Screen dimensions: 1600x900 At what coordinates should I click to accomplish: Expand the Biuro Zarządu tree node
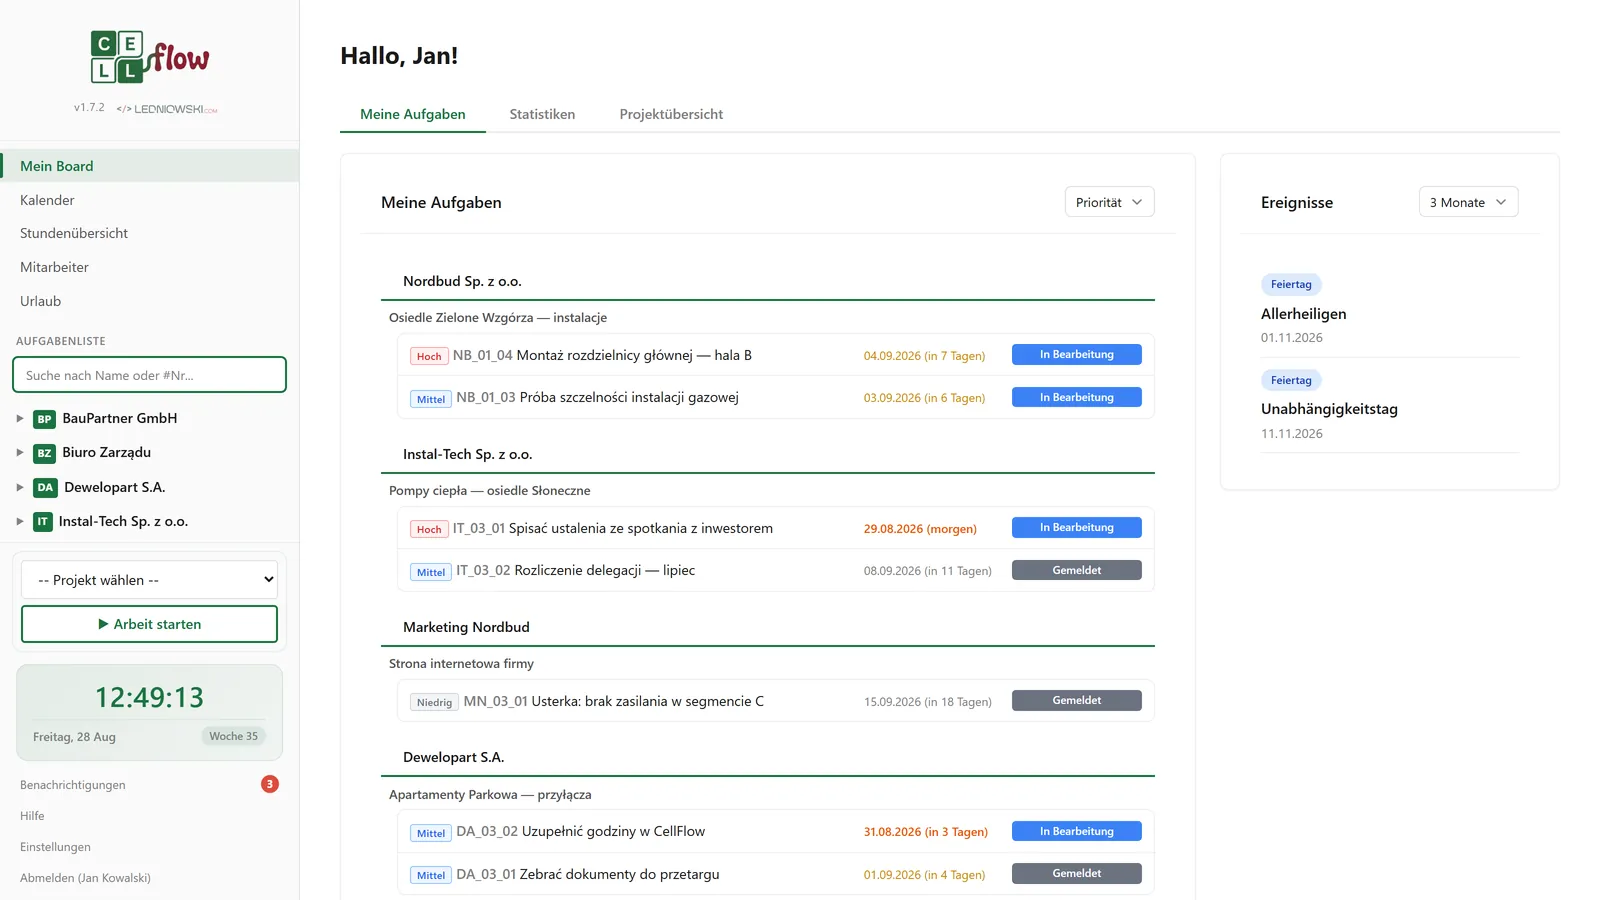click(20, 453)
